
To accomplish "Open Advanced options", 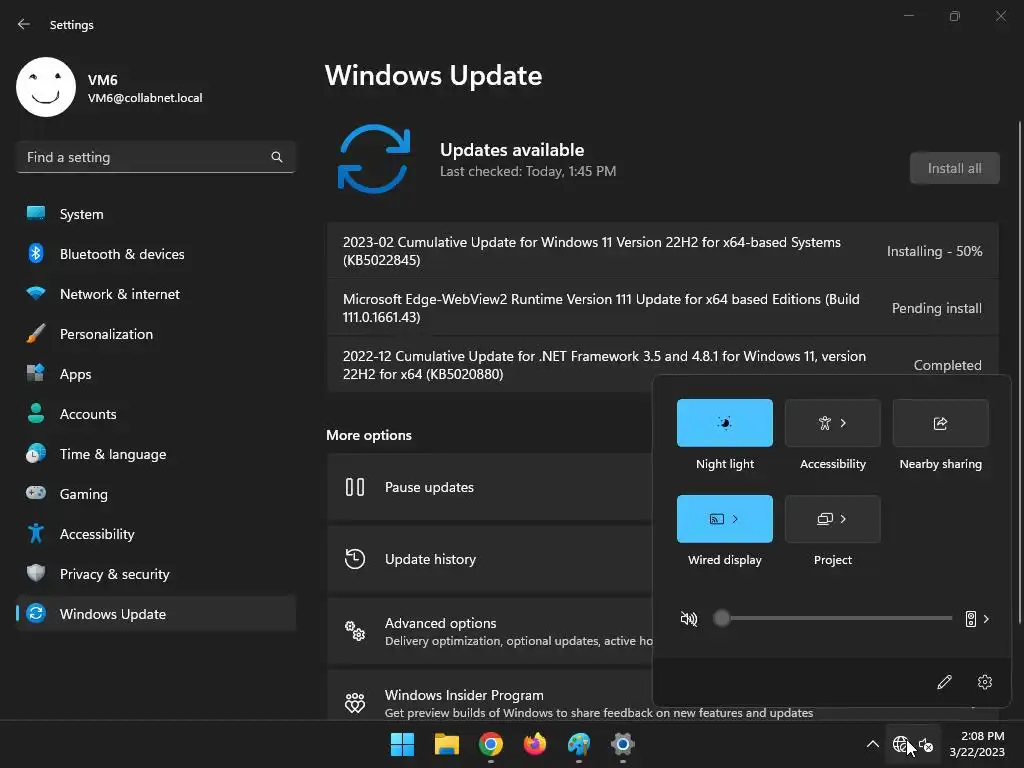I will pyautogui.click(x=490, y=631).
